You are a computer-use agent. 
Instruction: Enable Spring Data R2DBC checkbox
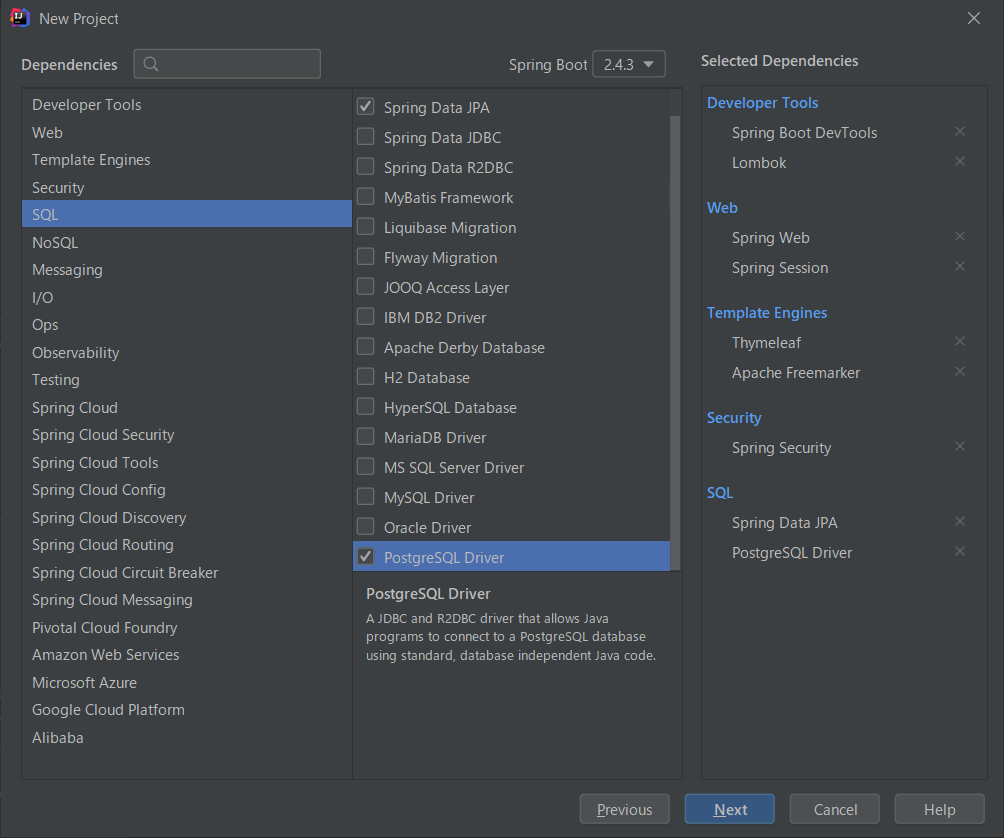[x=366, y=166]
